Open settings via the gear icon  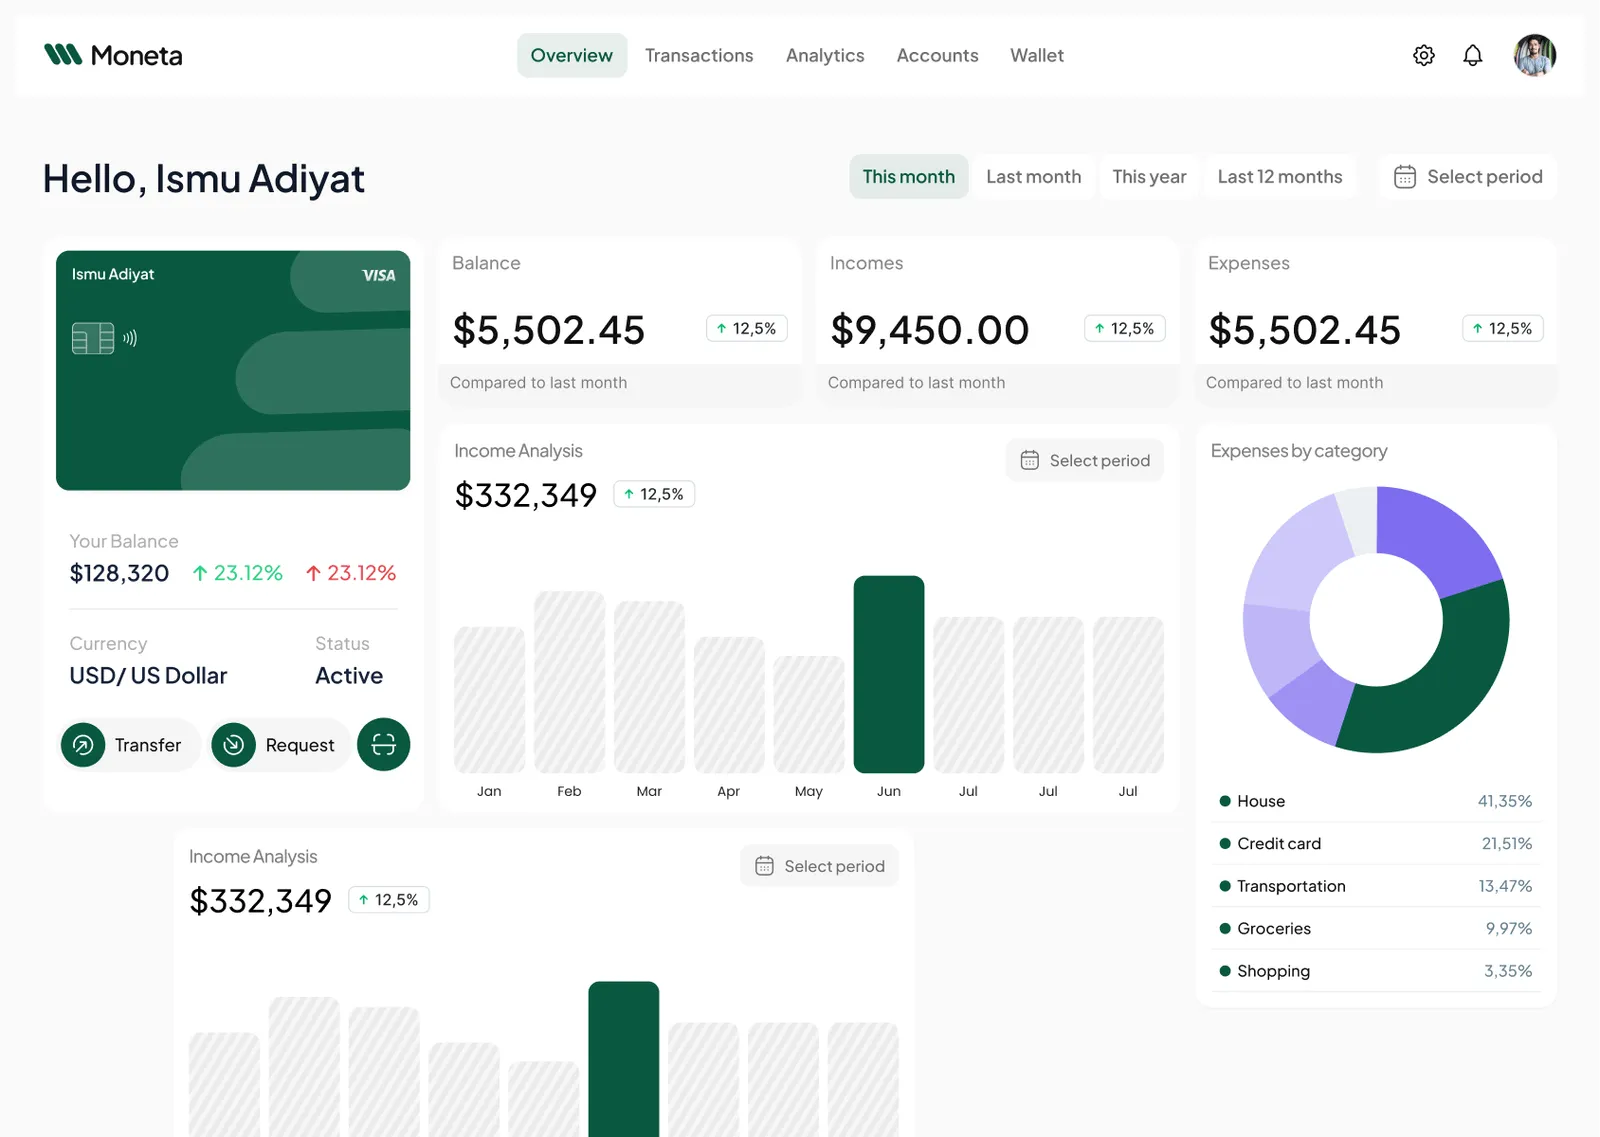point(1423,56)
